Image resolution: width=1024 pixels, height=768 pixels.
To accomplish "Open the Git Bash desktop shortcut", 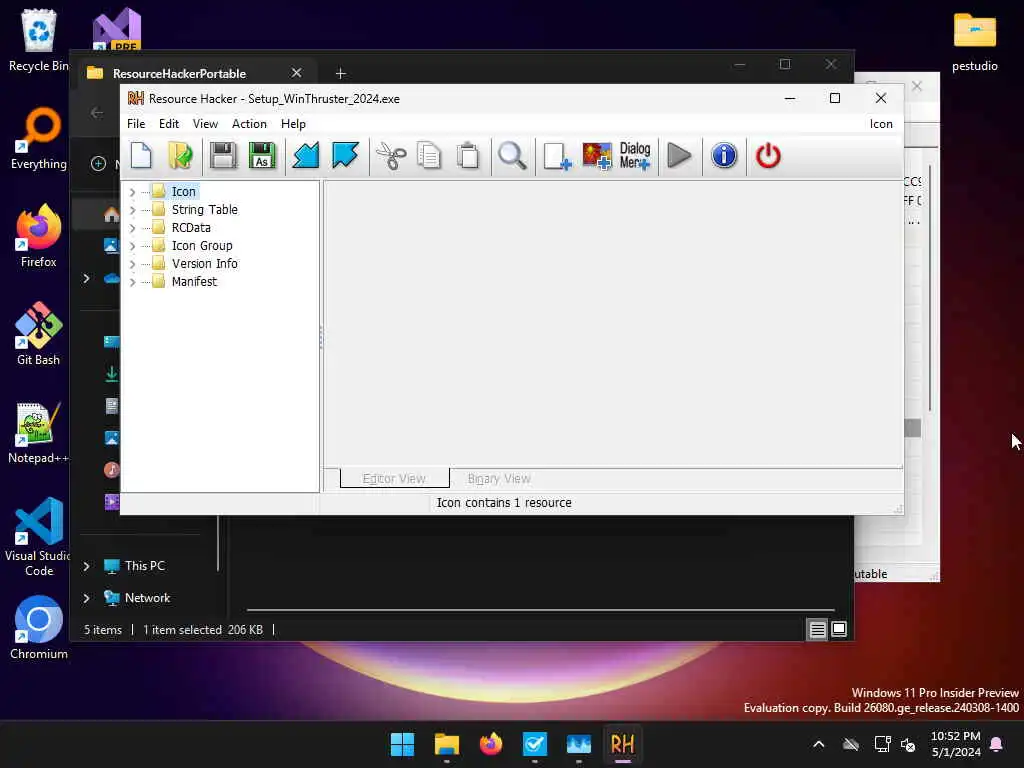I will coord(39,334).
